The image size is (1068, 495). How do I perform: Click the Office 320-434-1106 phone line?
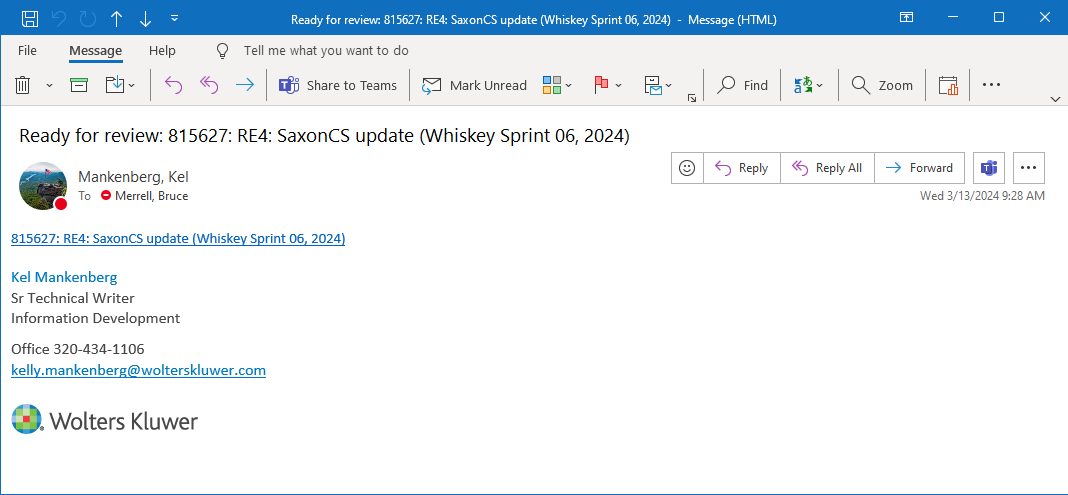click(78, 349)
